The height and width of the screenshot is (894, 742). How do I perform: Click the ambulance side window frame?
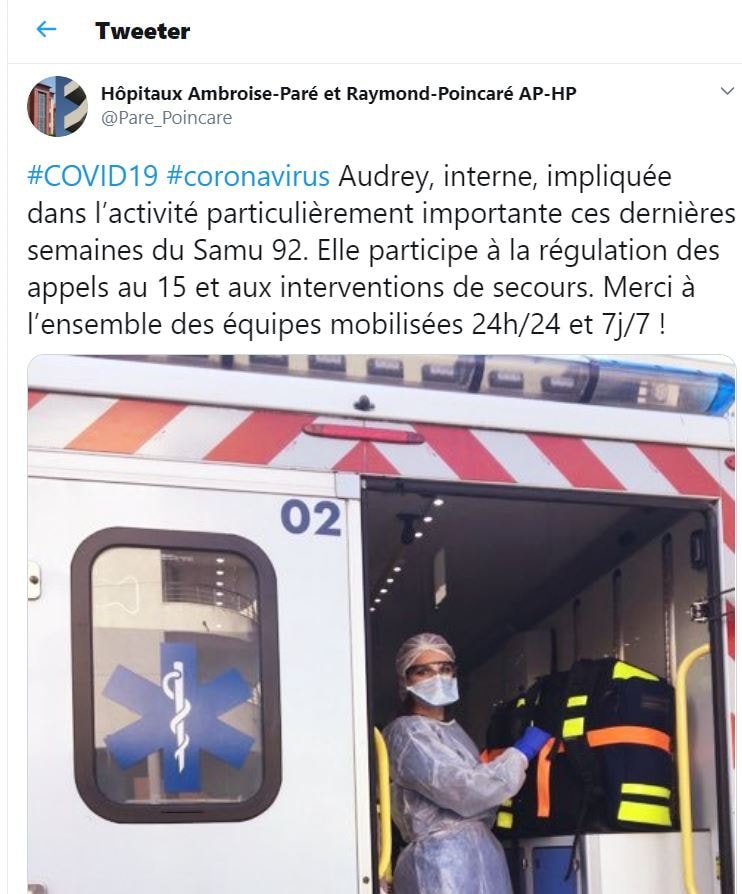click(x=175, y=676)
